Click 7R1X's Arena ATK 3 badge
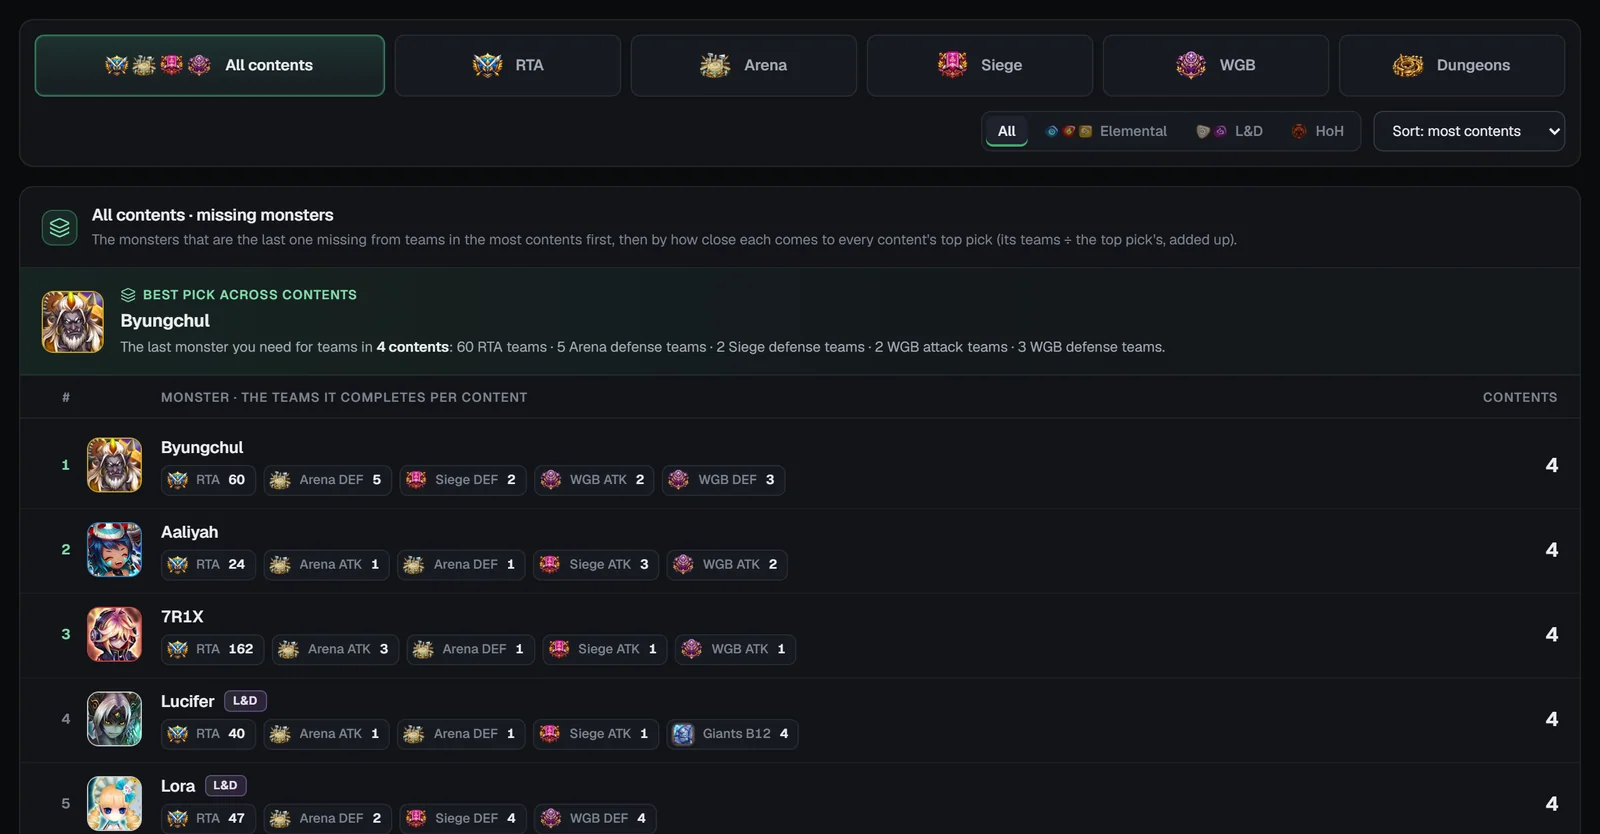The width and height of the screenshot is (1600, 834). tap(336, 649)
